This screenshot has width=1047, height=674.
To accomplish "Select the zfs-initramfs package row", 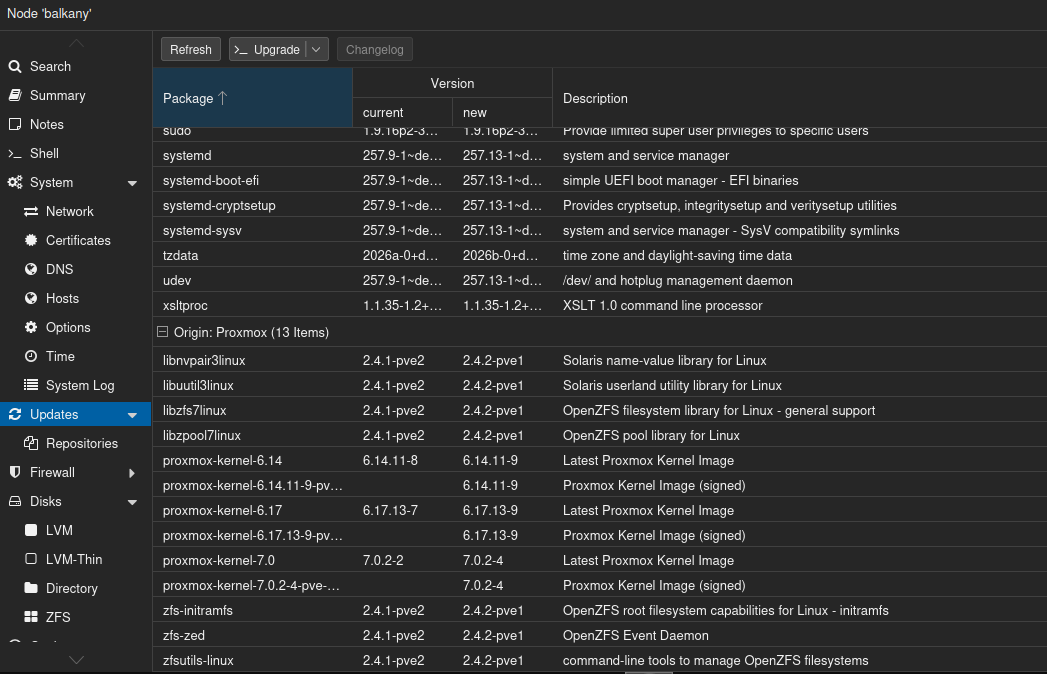I will (600, 611).
